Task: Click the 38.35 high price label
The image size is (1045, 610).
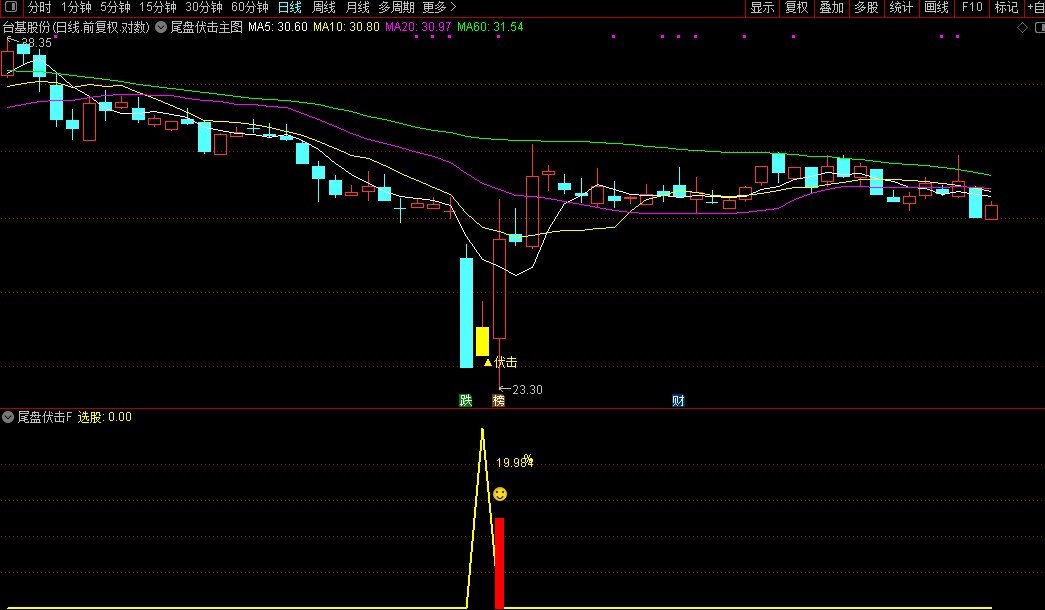Action: pos(36,43)
